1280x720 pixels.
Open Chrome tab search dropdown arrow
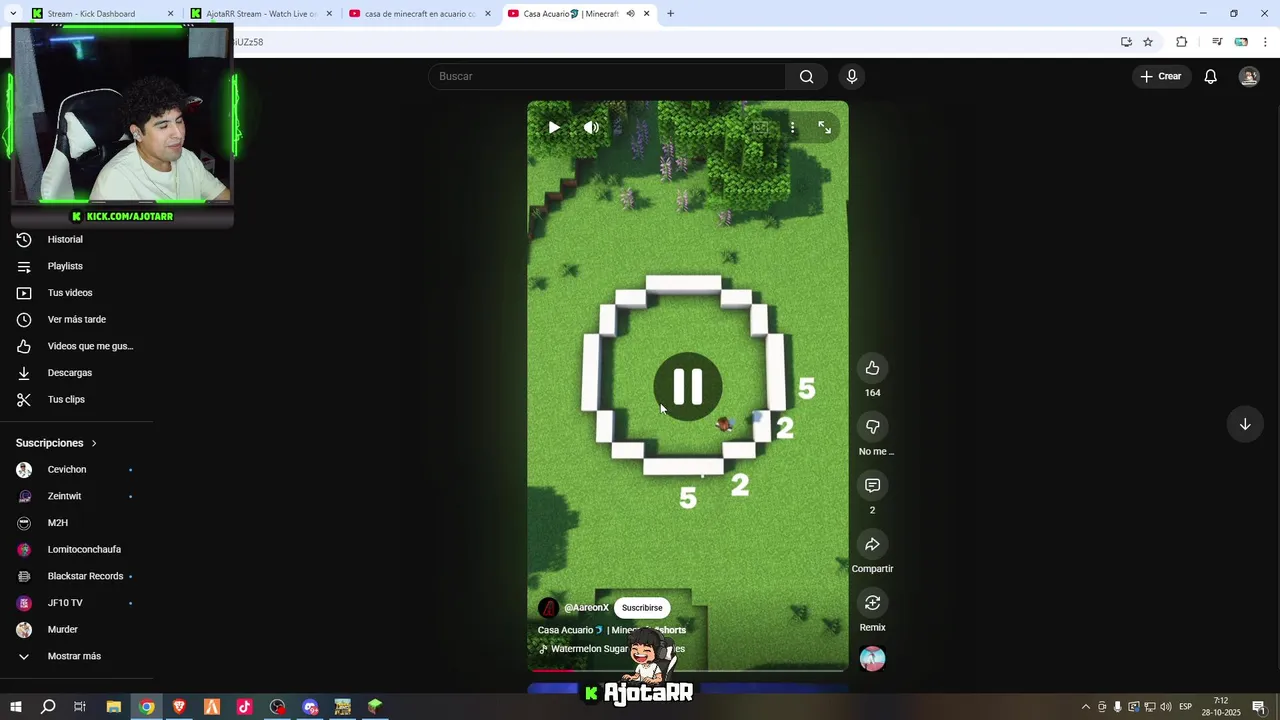click(x=13, y=14)
